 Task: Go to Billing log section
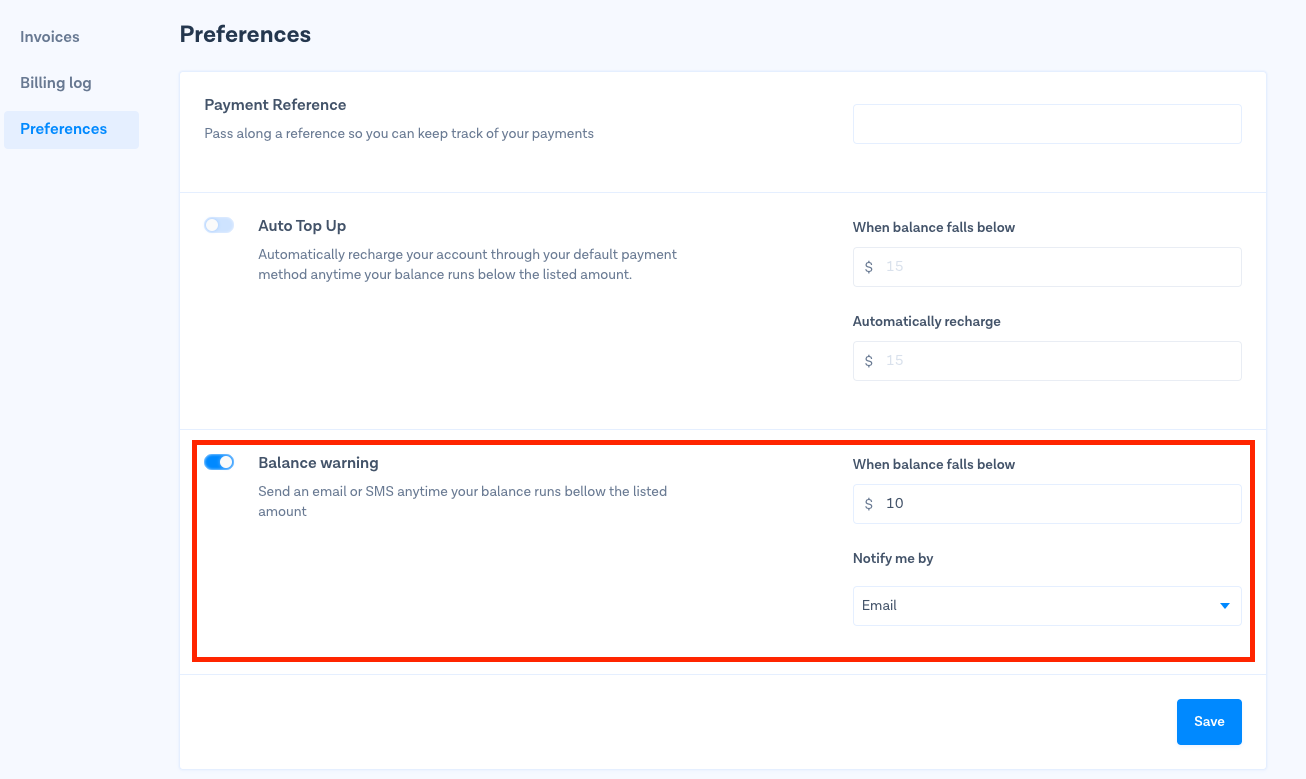point(56,83)
